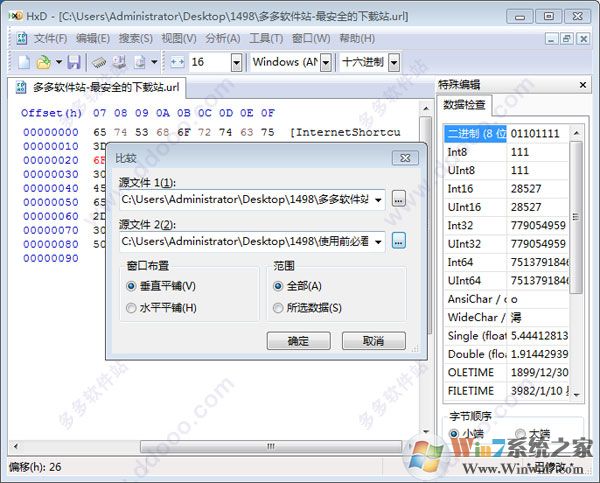Viewport: 600px width, 483px height.
Task: Open the 文件(F) menu
Action: (51, 39)
